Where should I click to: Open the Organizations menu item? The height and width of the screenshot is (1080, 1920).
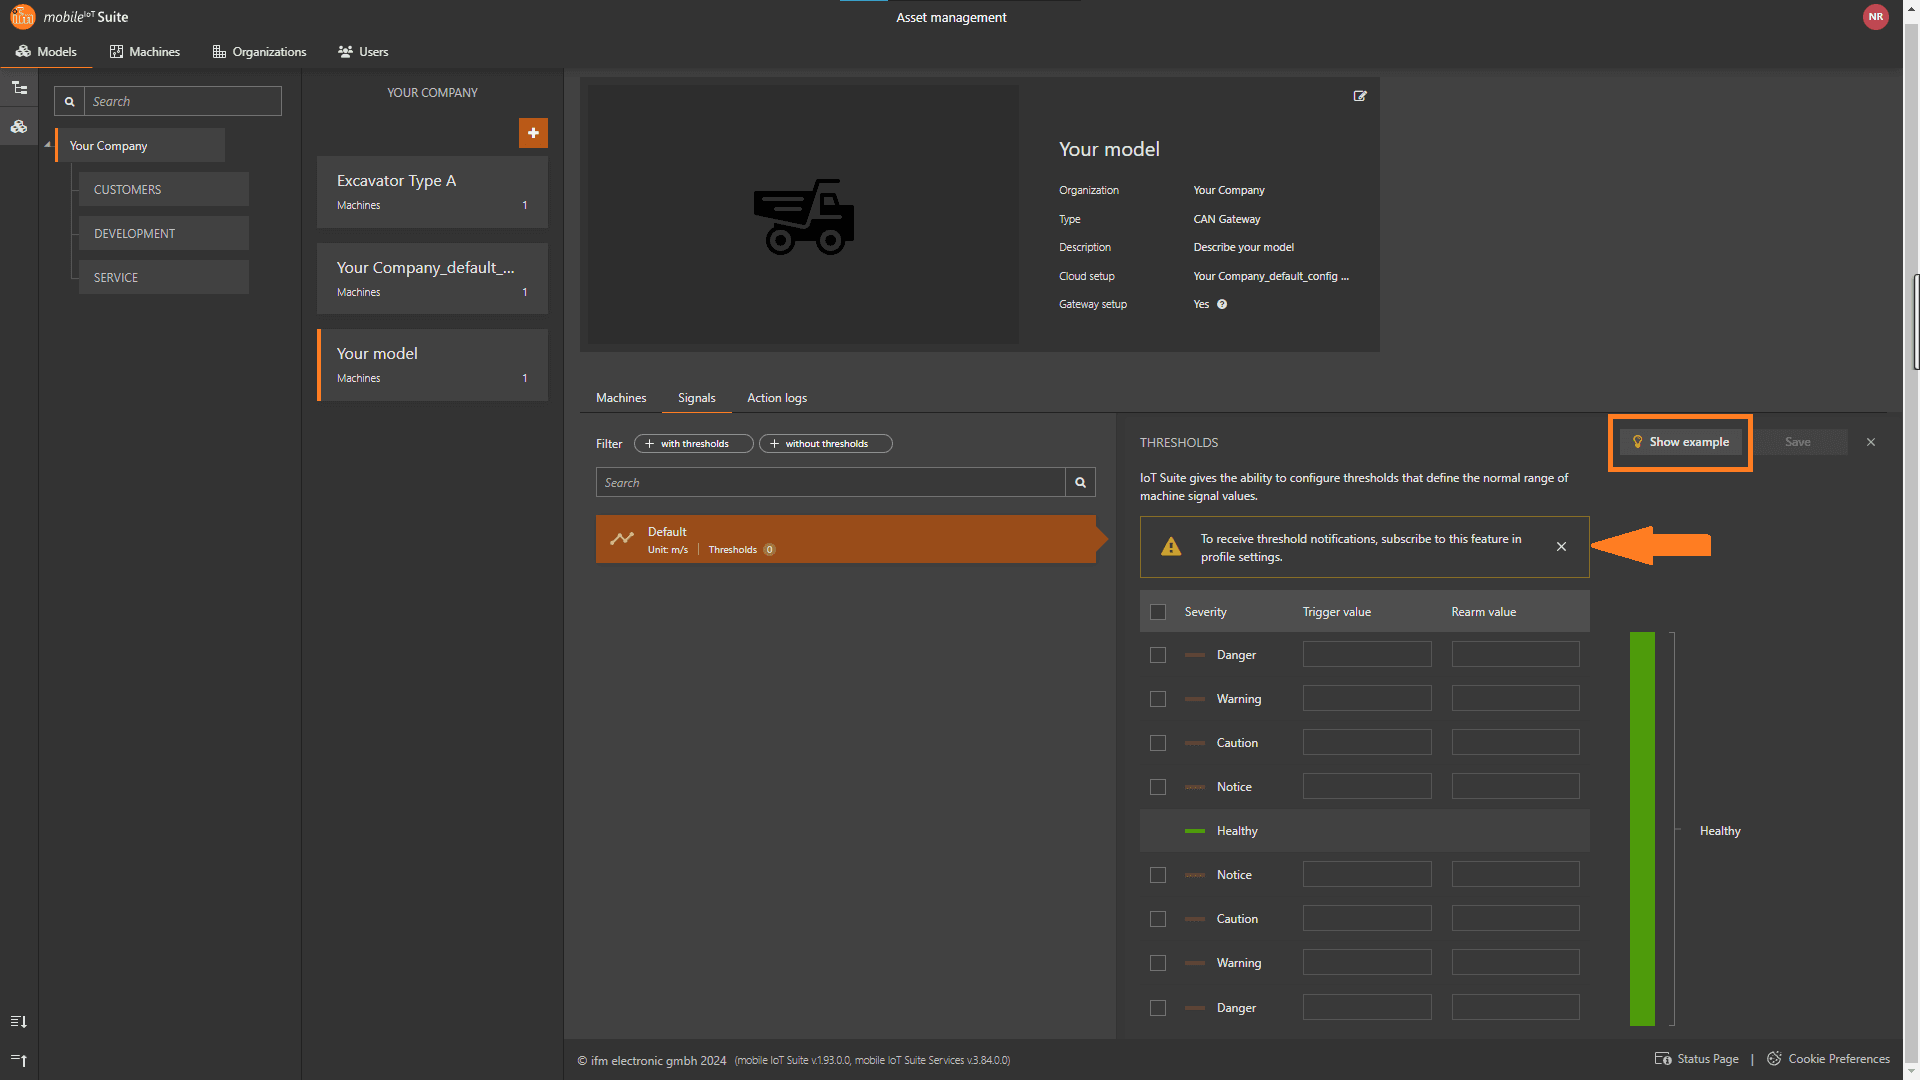[x=259, y=52]
